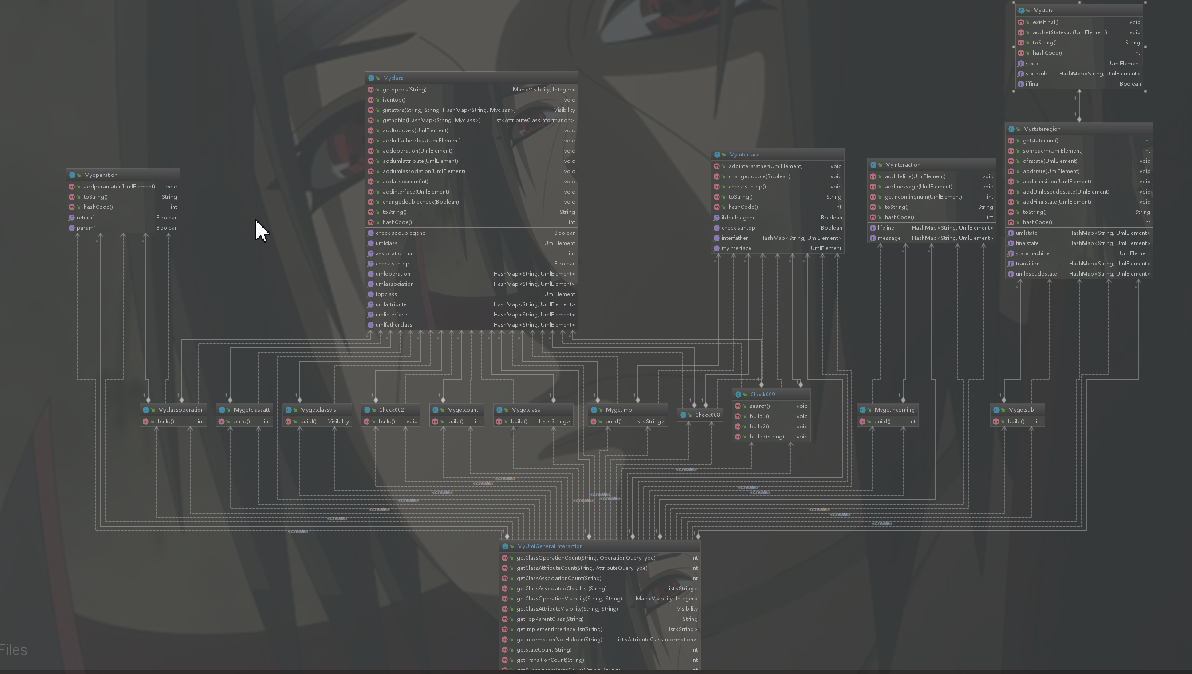1192x674 pixels.
Task: Click the class icon in the Myinterface header
Action: [718, 154]
